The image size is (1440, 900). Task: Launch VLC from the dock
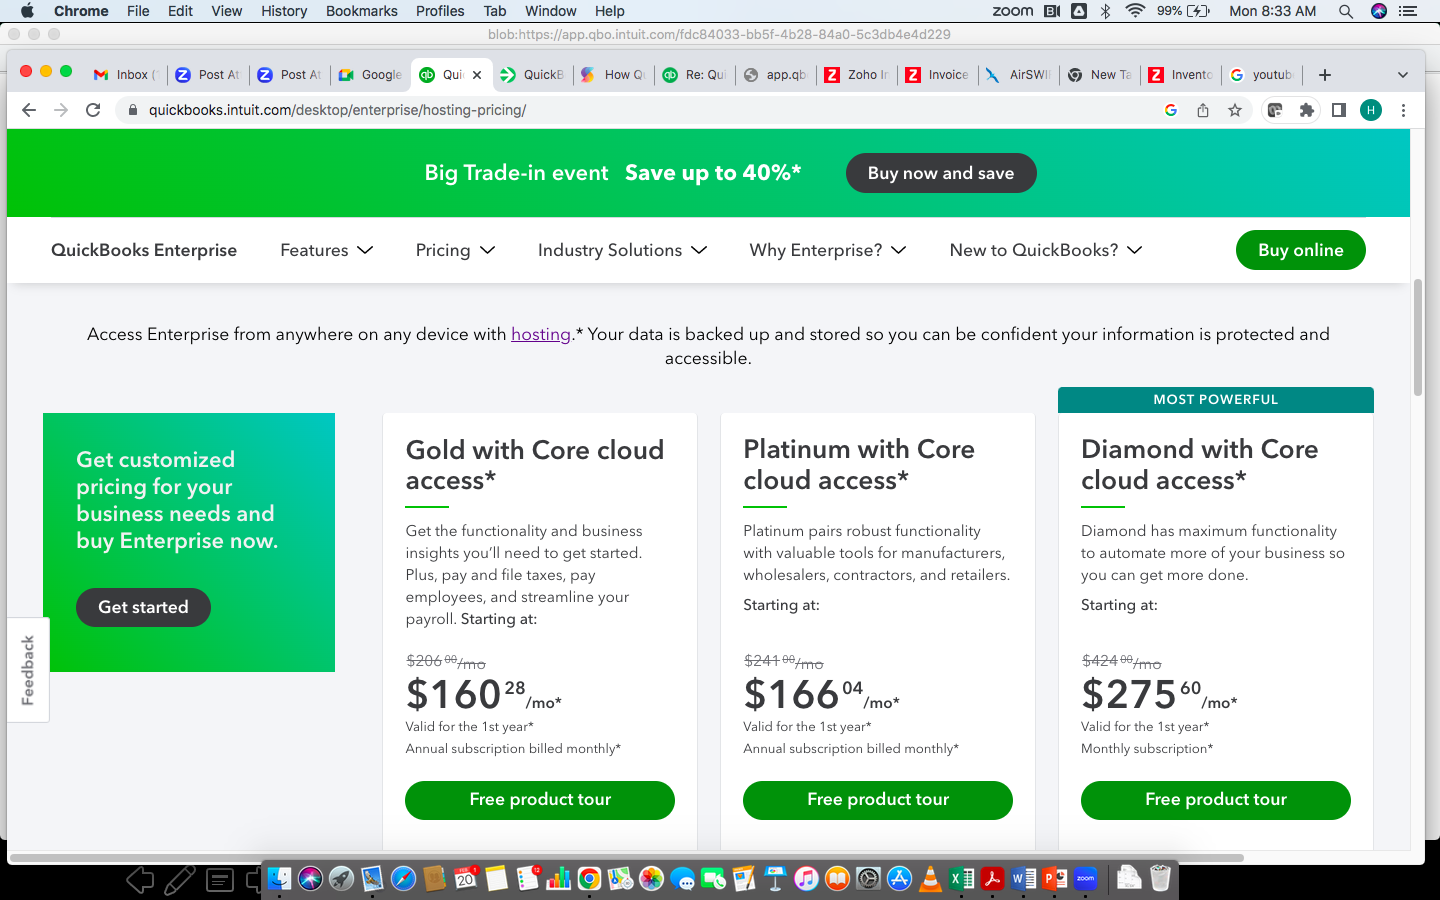930,879
